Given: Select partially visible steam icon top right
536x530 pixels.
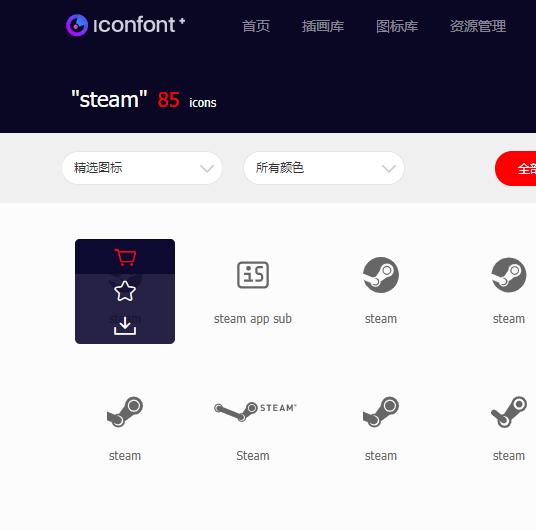Looking at the screenshot, I should (x=509, y=275).
